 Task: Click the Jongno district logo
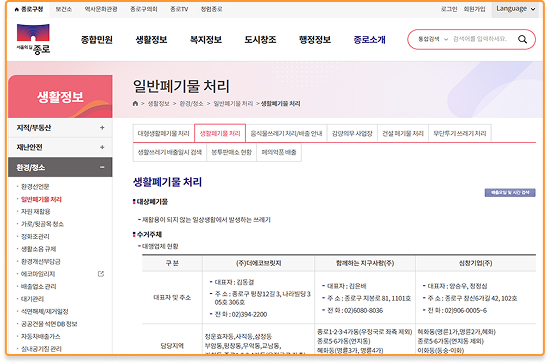pyautogui.click(x=33, y=39)
